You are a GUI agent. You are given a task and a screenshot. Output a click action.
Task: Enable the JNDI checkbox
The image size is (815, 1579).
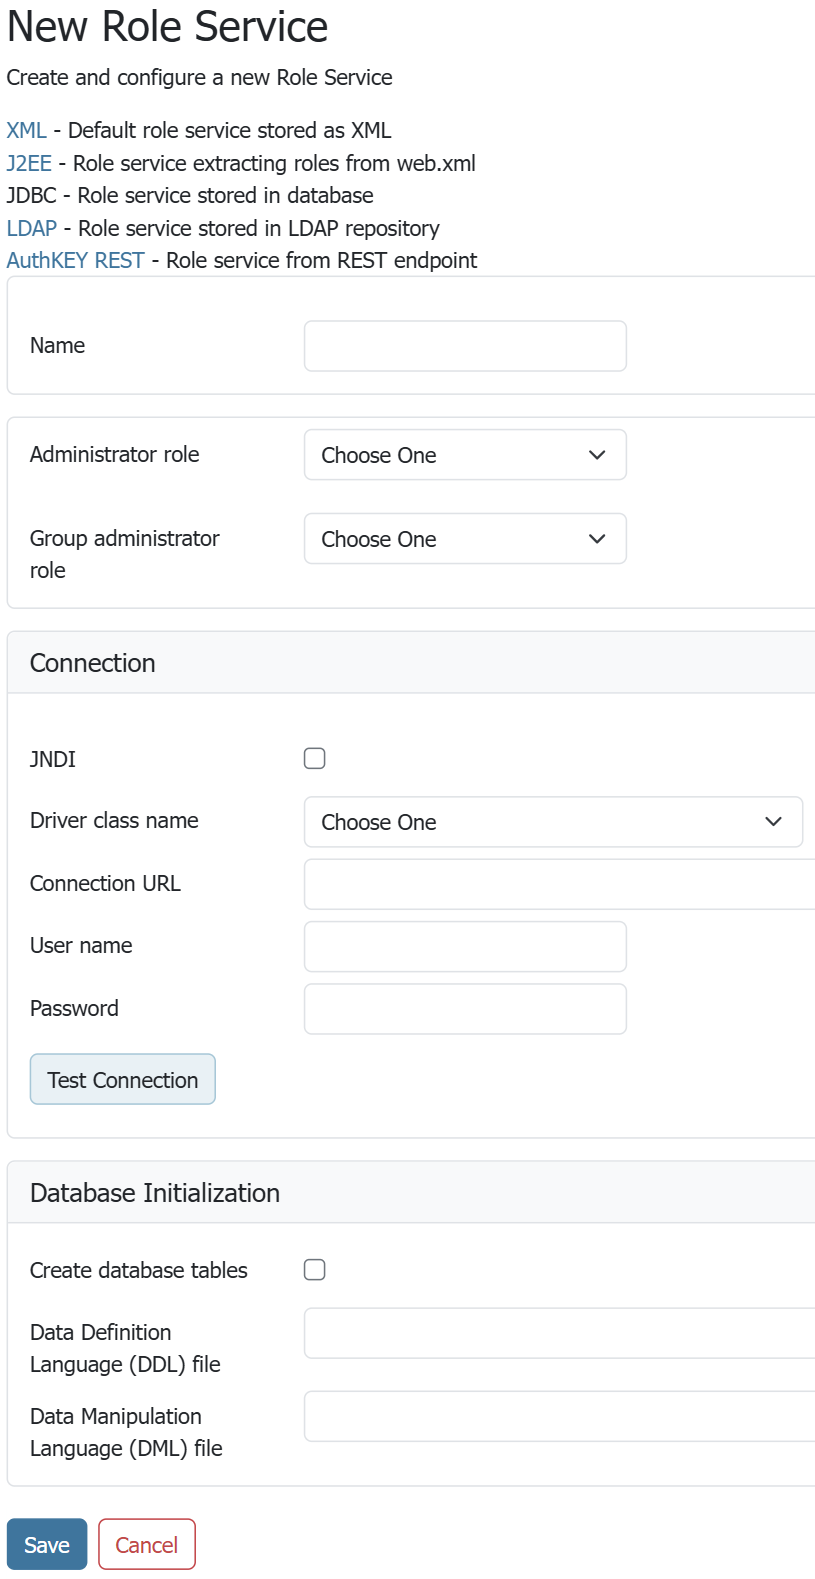point(315,759)
